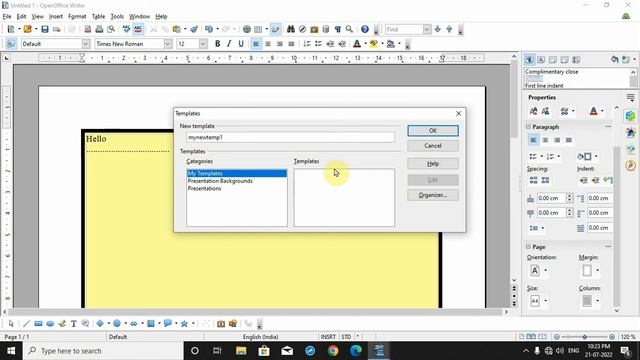Toggle numbered list icon in toolbar
The image size is (640, 360).
(x=307, y=44)
